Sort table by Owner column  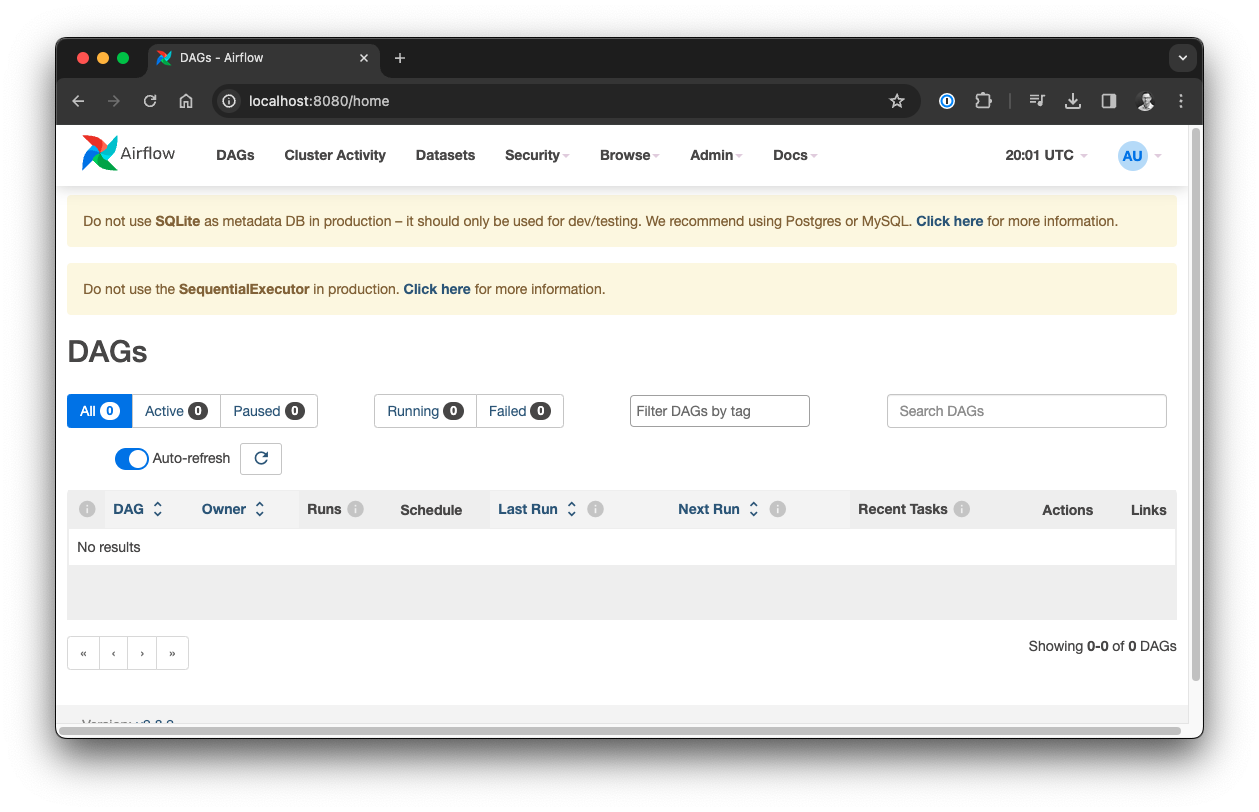232,509
